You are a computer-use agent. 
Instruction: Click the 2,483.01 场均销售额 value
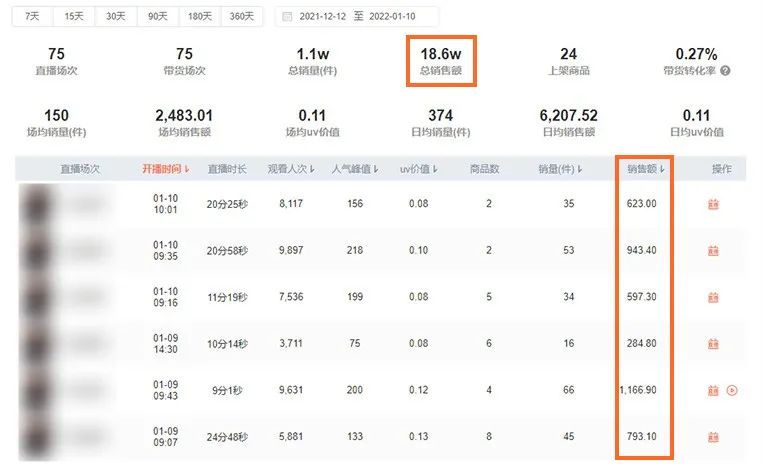tap(184, 116)
